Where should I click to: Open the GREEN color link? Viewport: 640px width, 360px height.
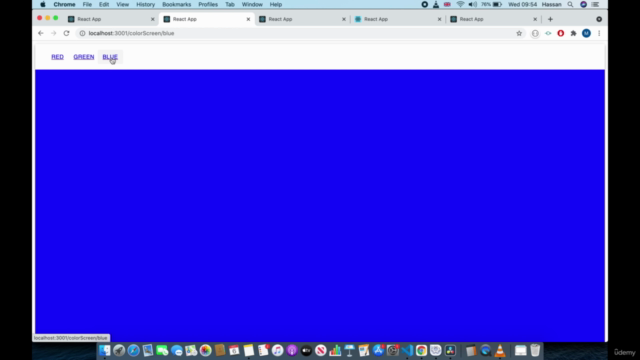[84, 57]
